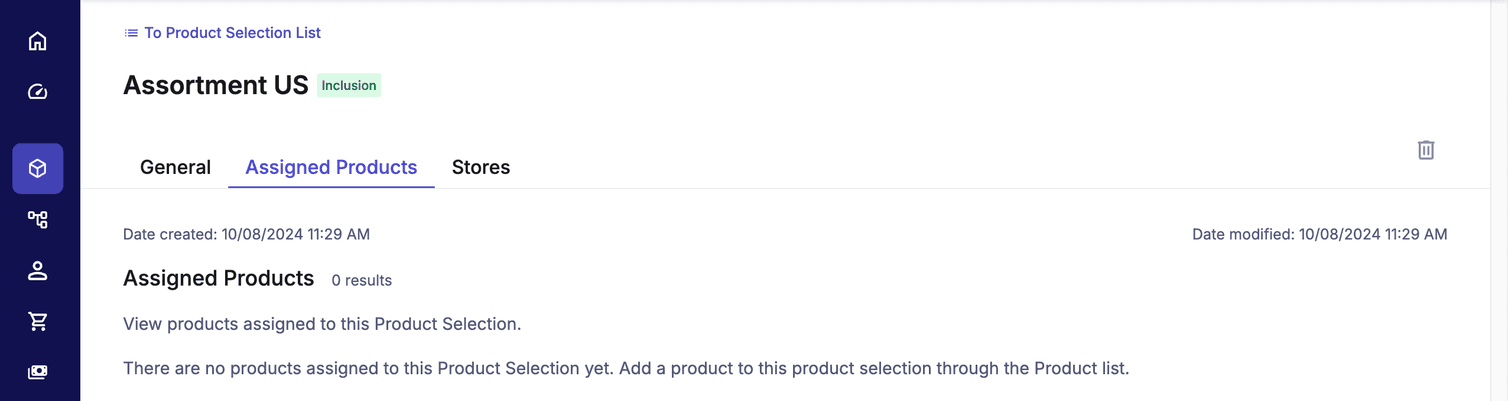Open the Customers person icon

[x=38, y=270]
